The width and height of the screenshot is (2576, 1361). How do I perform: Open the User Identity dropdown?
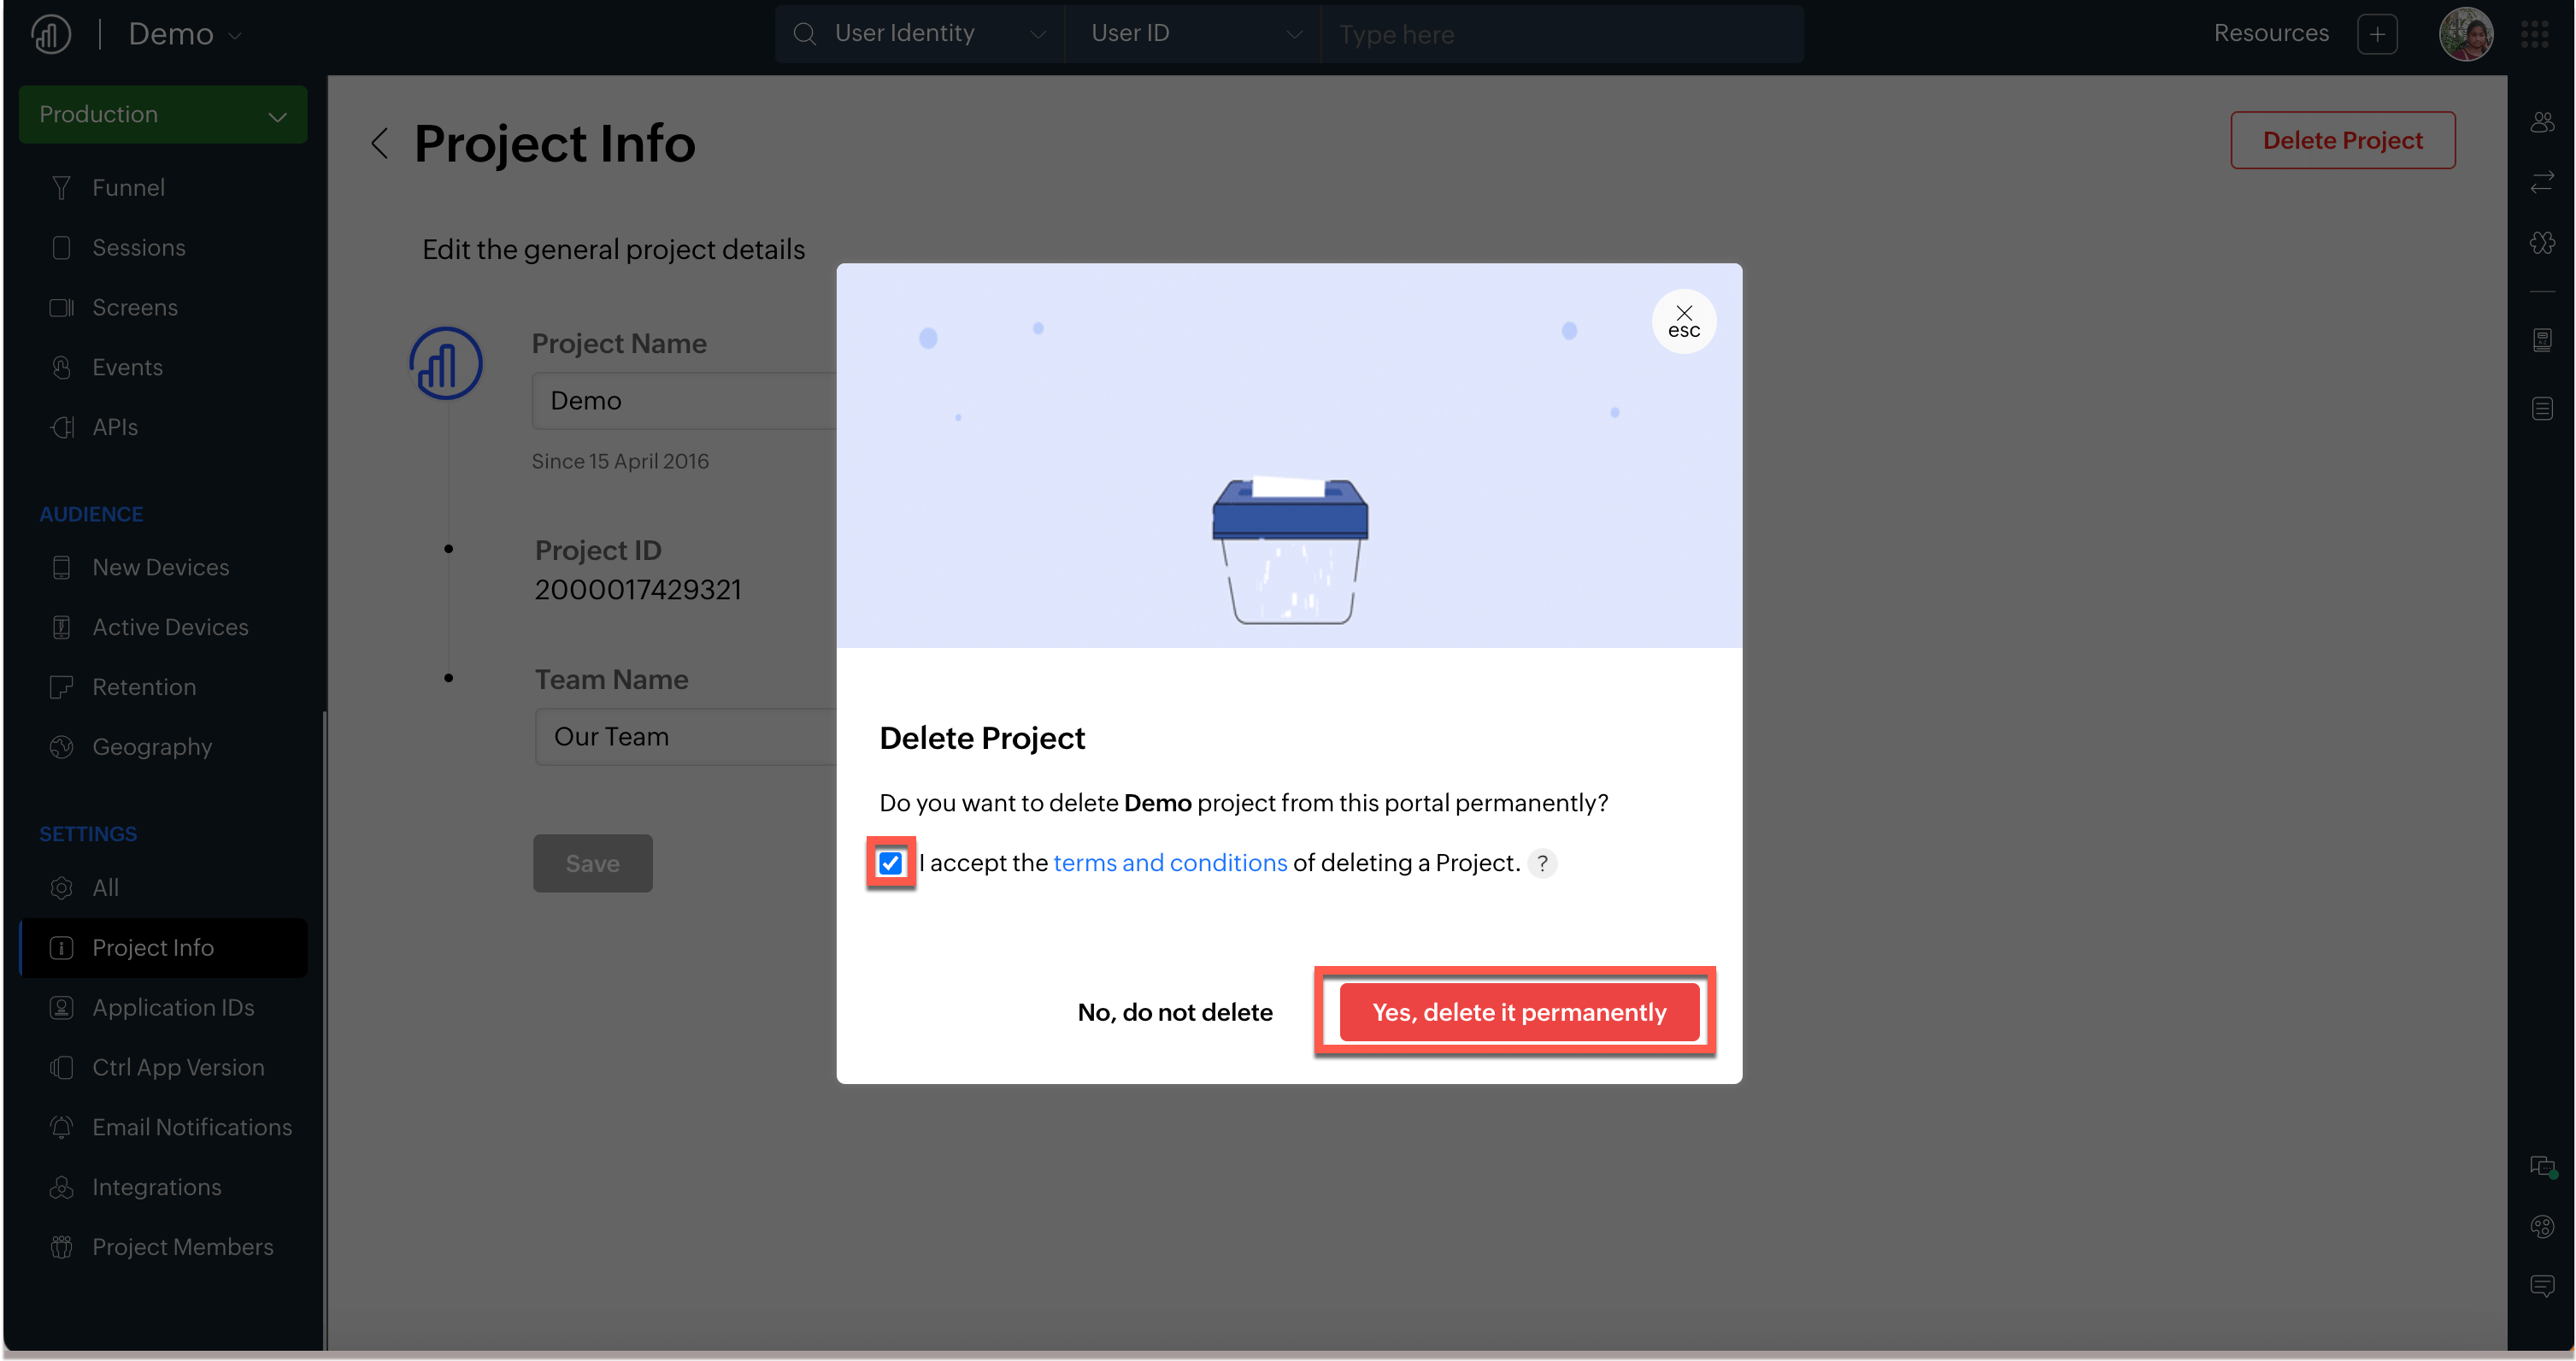(x=919, y=34)
